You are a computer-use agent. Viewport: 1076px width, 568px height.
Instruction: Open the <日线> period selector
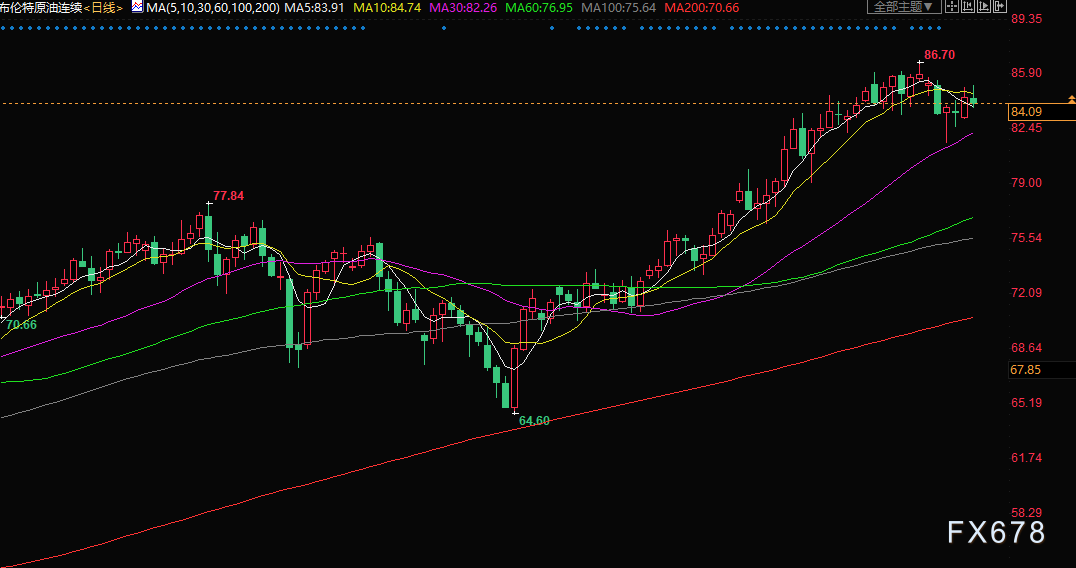(104, 8)
